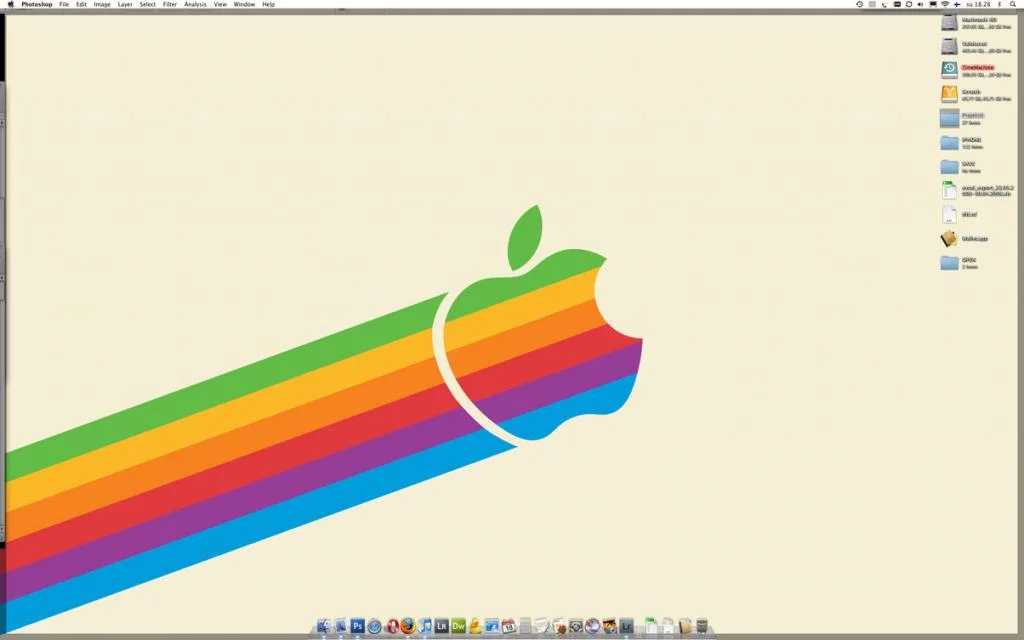Screen dimensions: 1024x640
Task: Open the Layer menu
Action: [125, 5]
